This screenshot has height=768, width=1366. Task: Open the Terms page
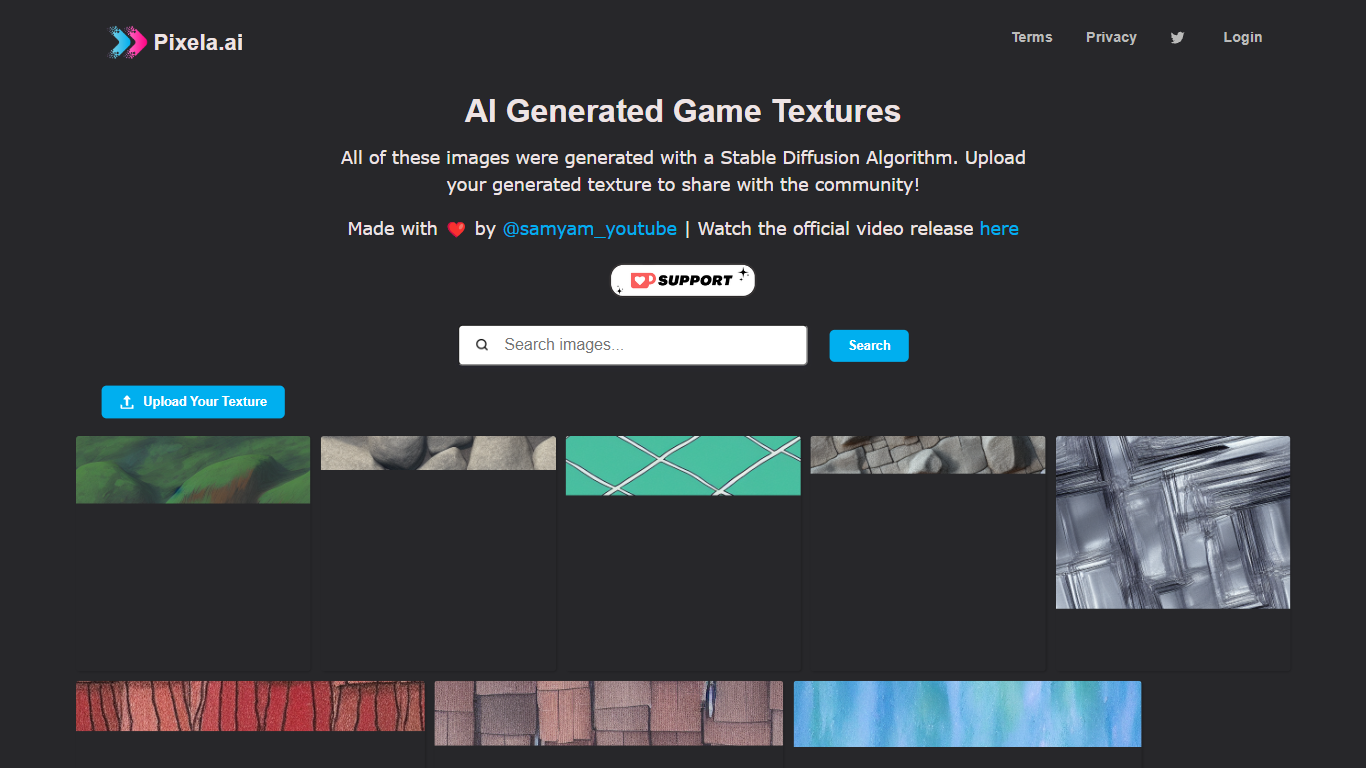click(x=1032, y=37)
